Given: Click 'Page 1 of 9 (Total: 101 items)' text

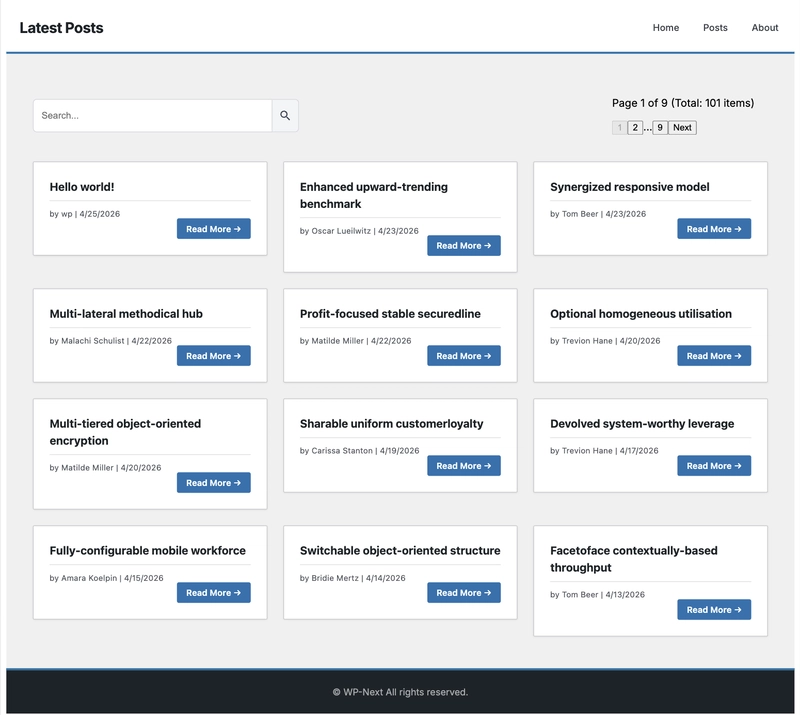Looking at the screenshot, I should [x=683, y=103].
